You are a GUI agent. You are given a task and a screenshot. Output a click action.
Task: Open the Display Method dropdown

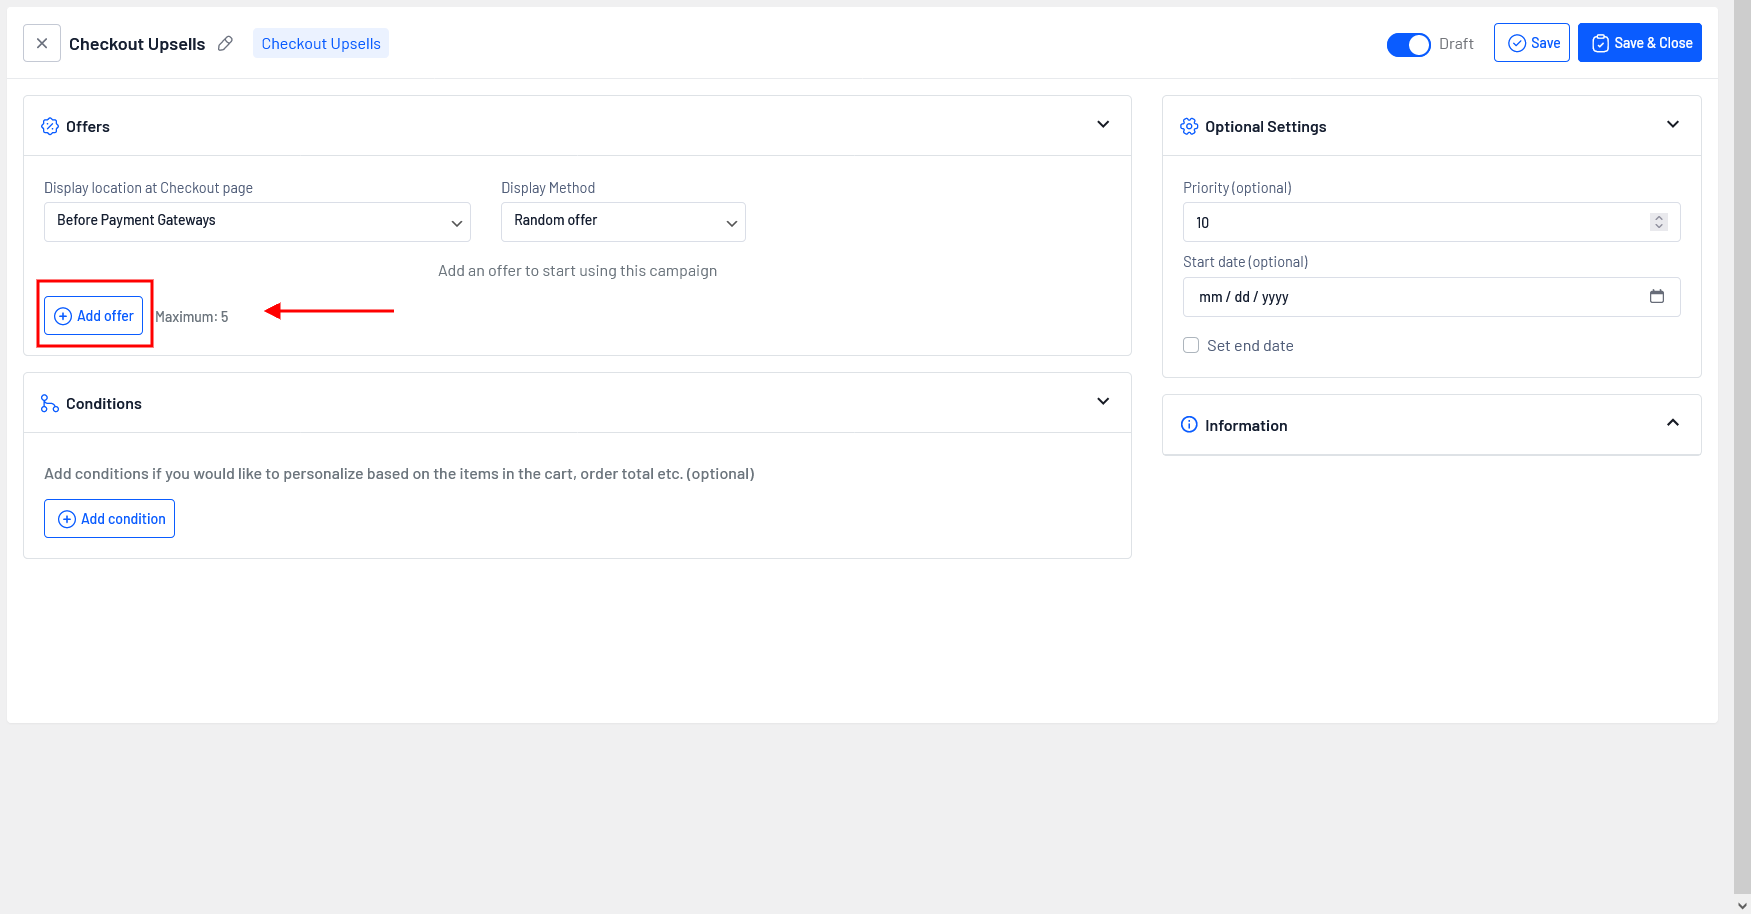[623, 222]
